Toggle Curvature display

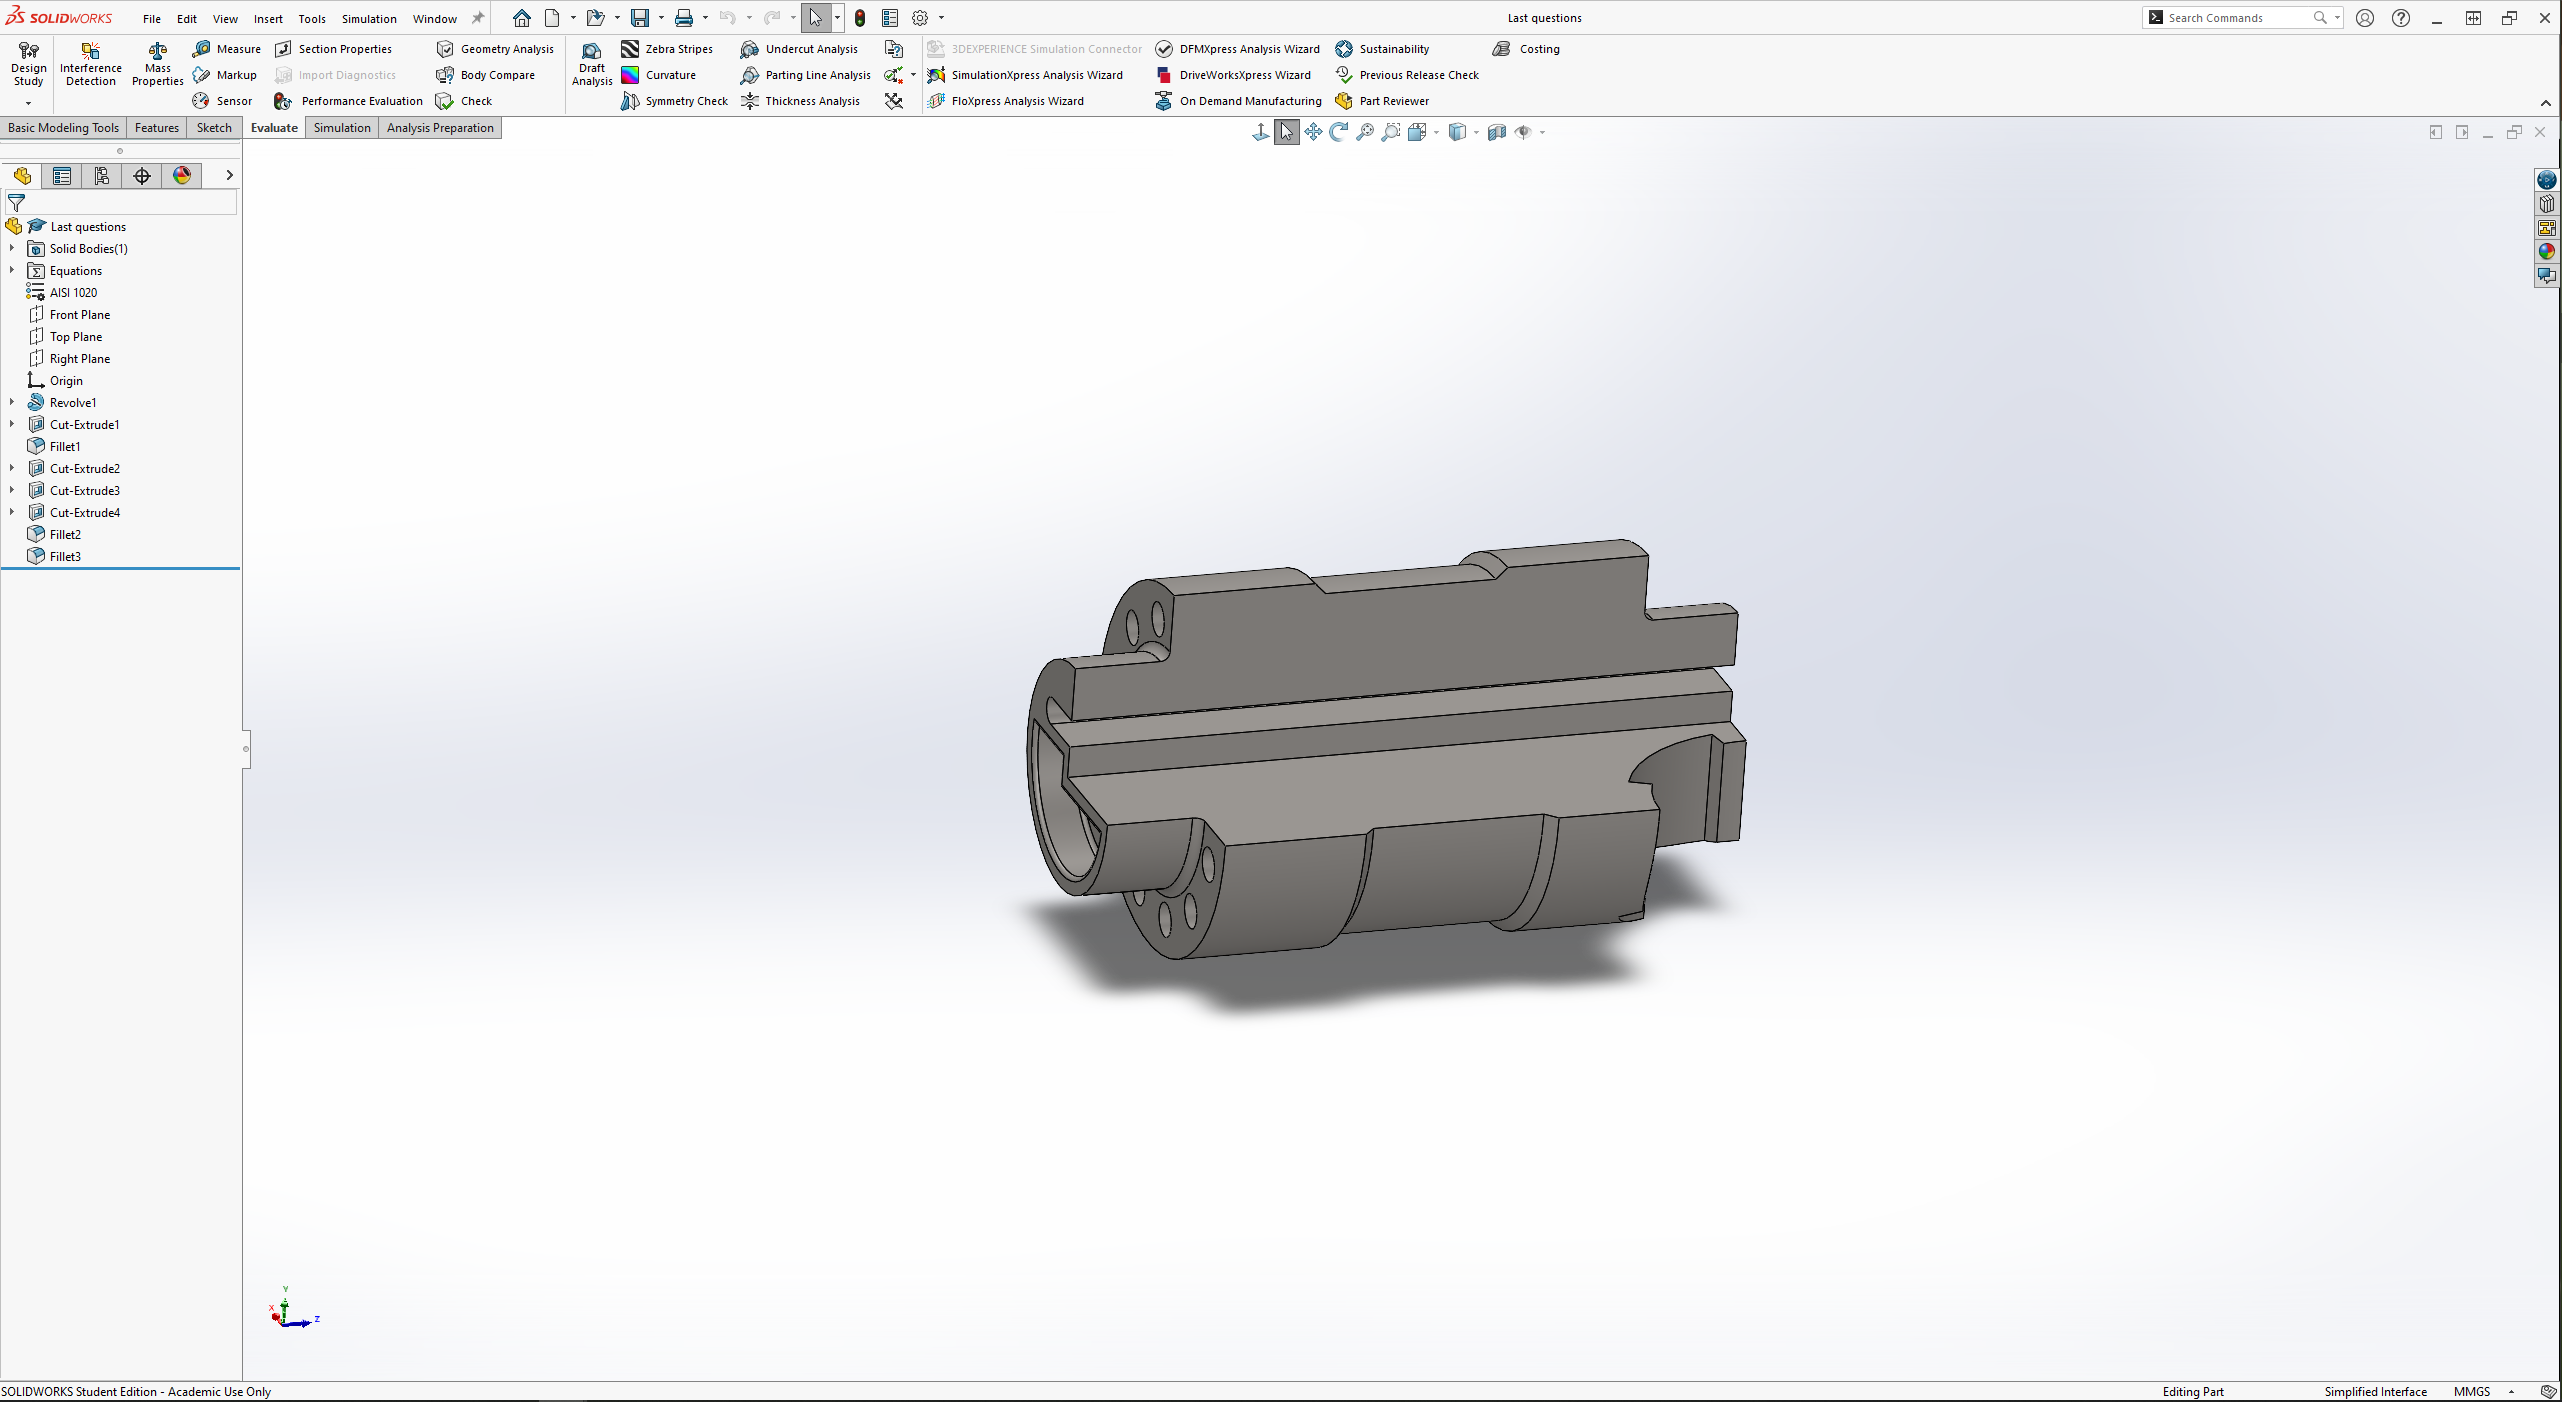tap(659, 75)
